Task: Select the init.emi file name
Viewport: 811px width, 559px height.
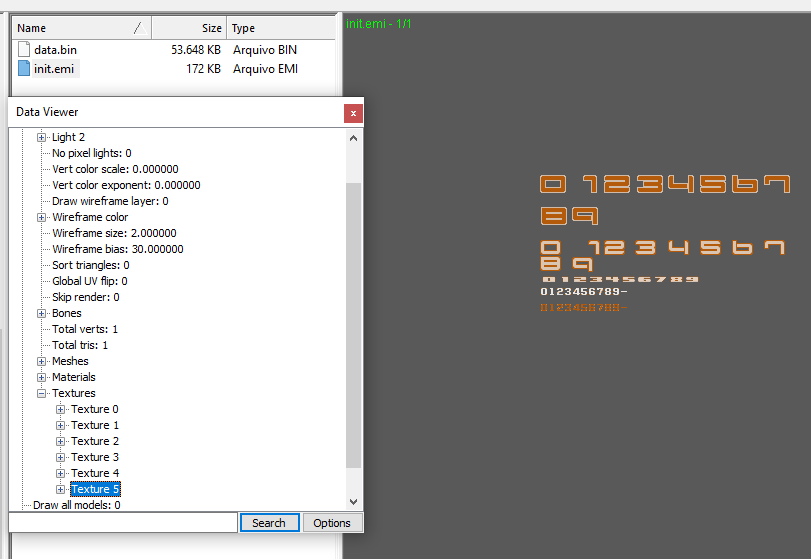Action: tap(54, 69)
